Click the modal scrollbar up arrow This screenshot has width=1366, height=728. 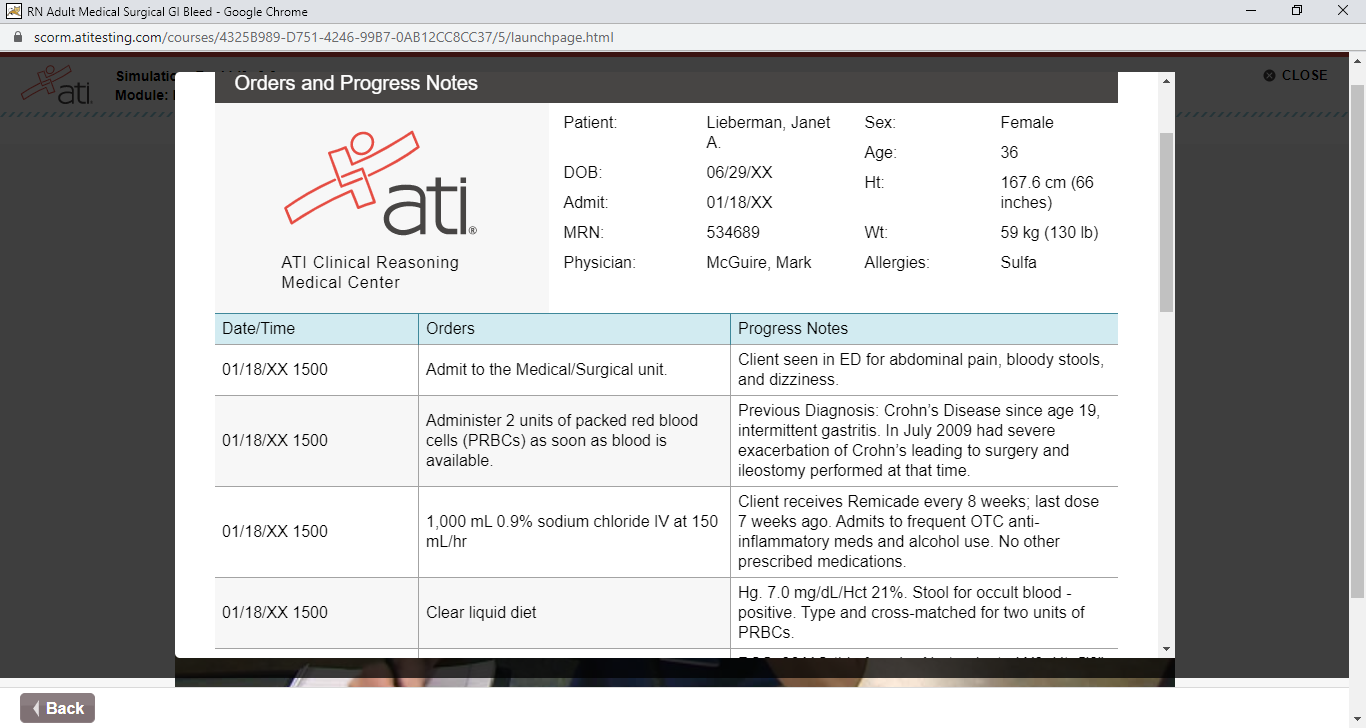tap(1166, 81)
